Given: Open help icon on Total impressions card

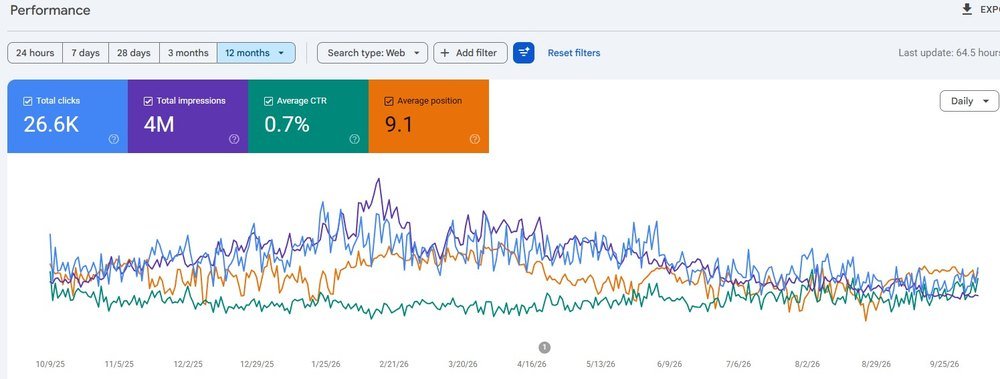Looking at the screenshot, I should point(234,139).
